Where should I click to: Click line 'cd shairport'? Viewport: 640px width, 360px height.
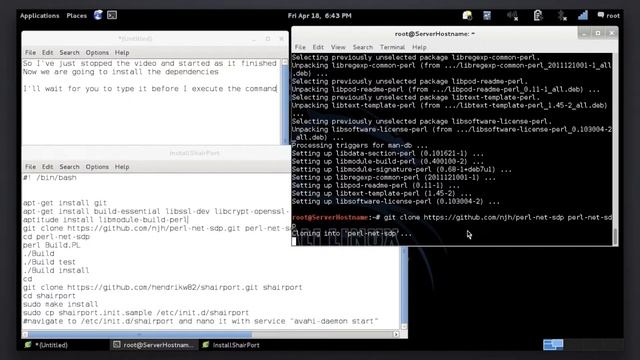[x=49, y=296]
